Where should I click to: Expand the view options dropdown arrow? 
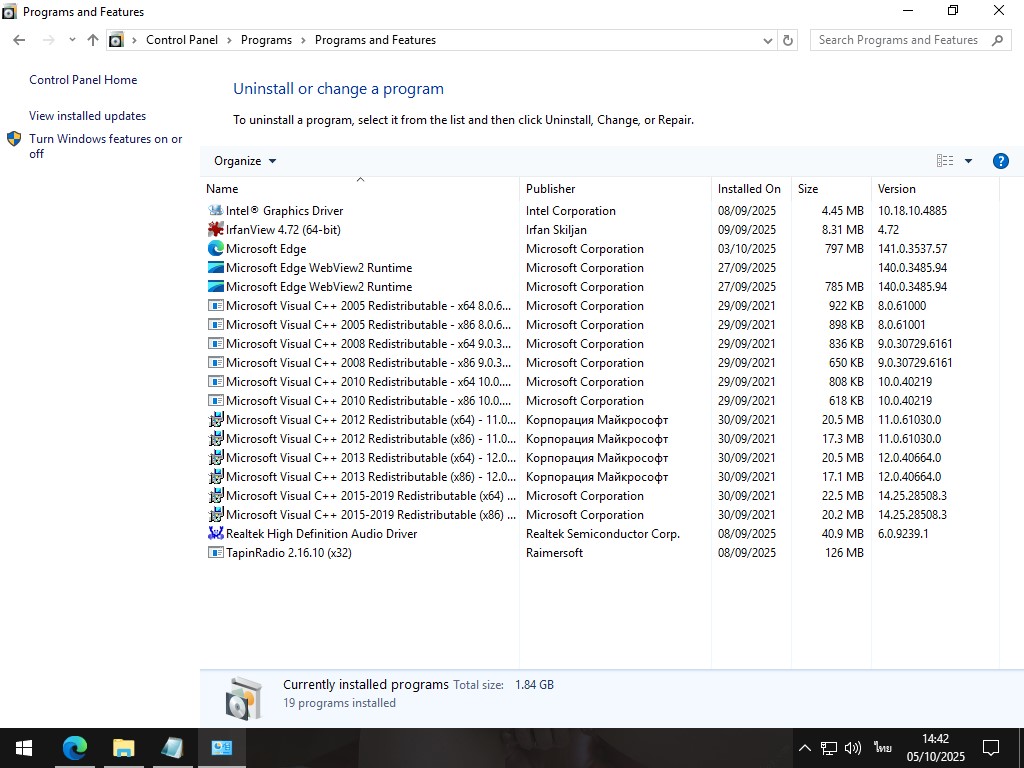968,161
